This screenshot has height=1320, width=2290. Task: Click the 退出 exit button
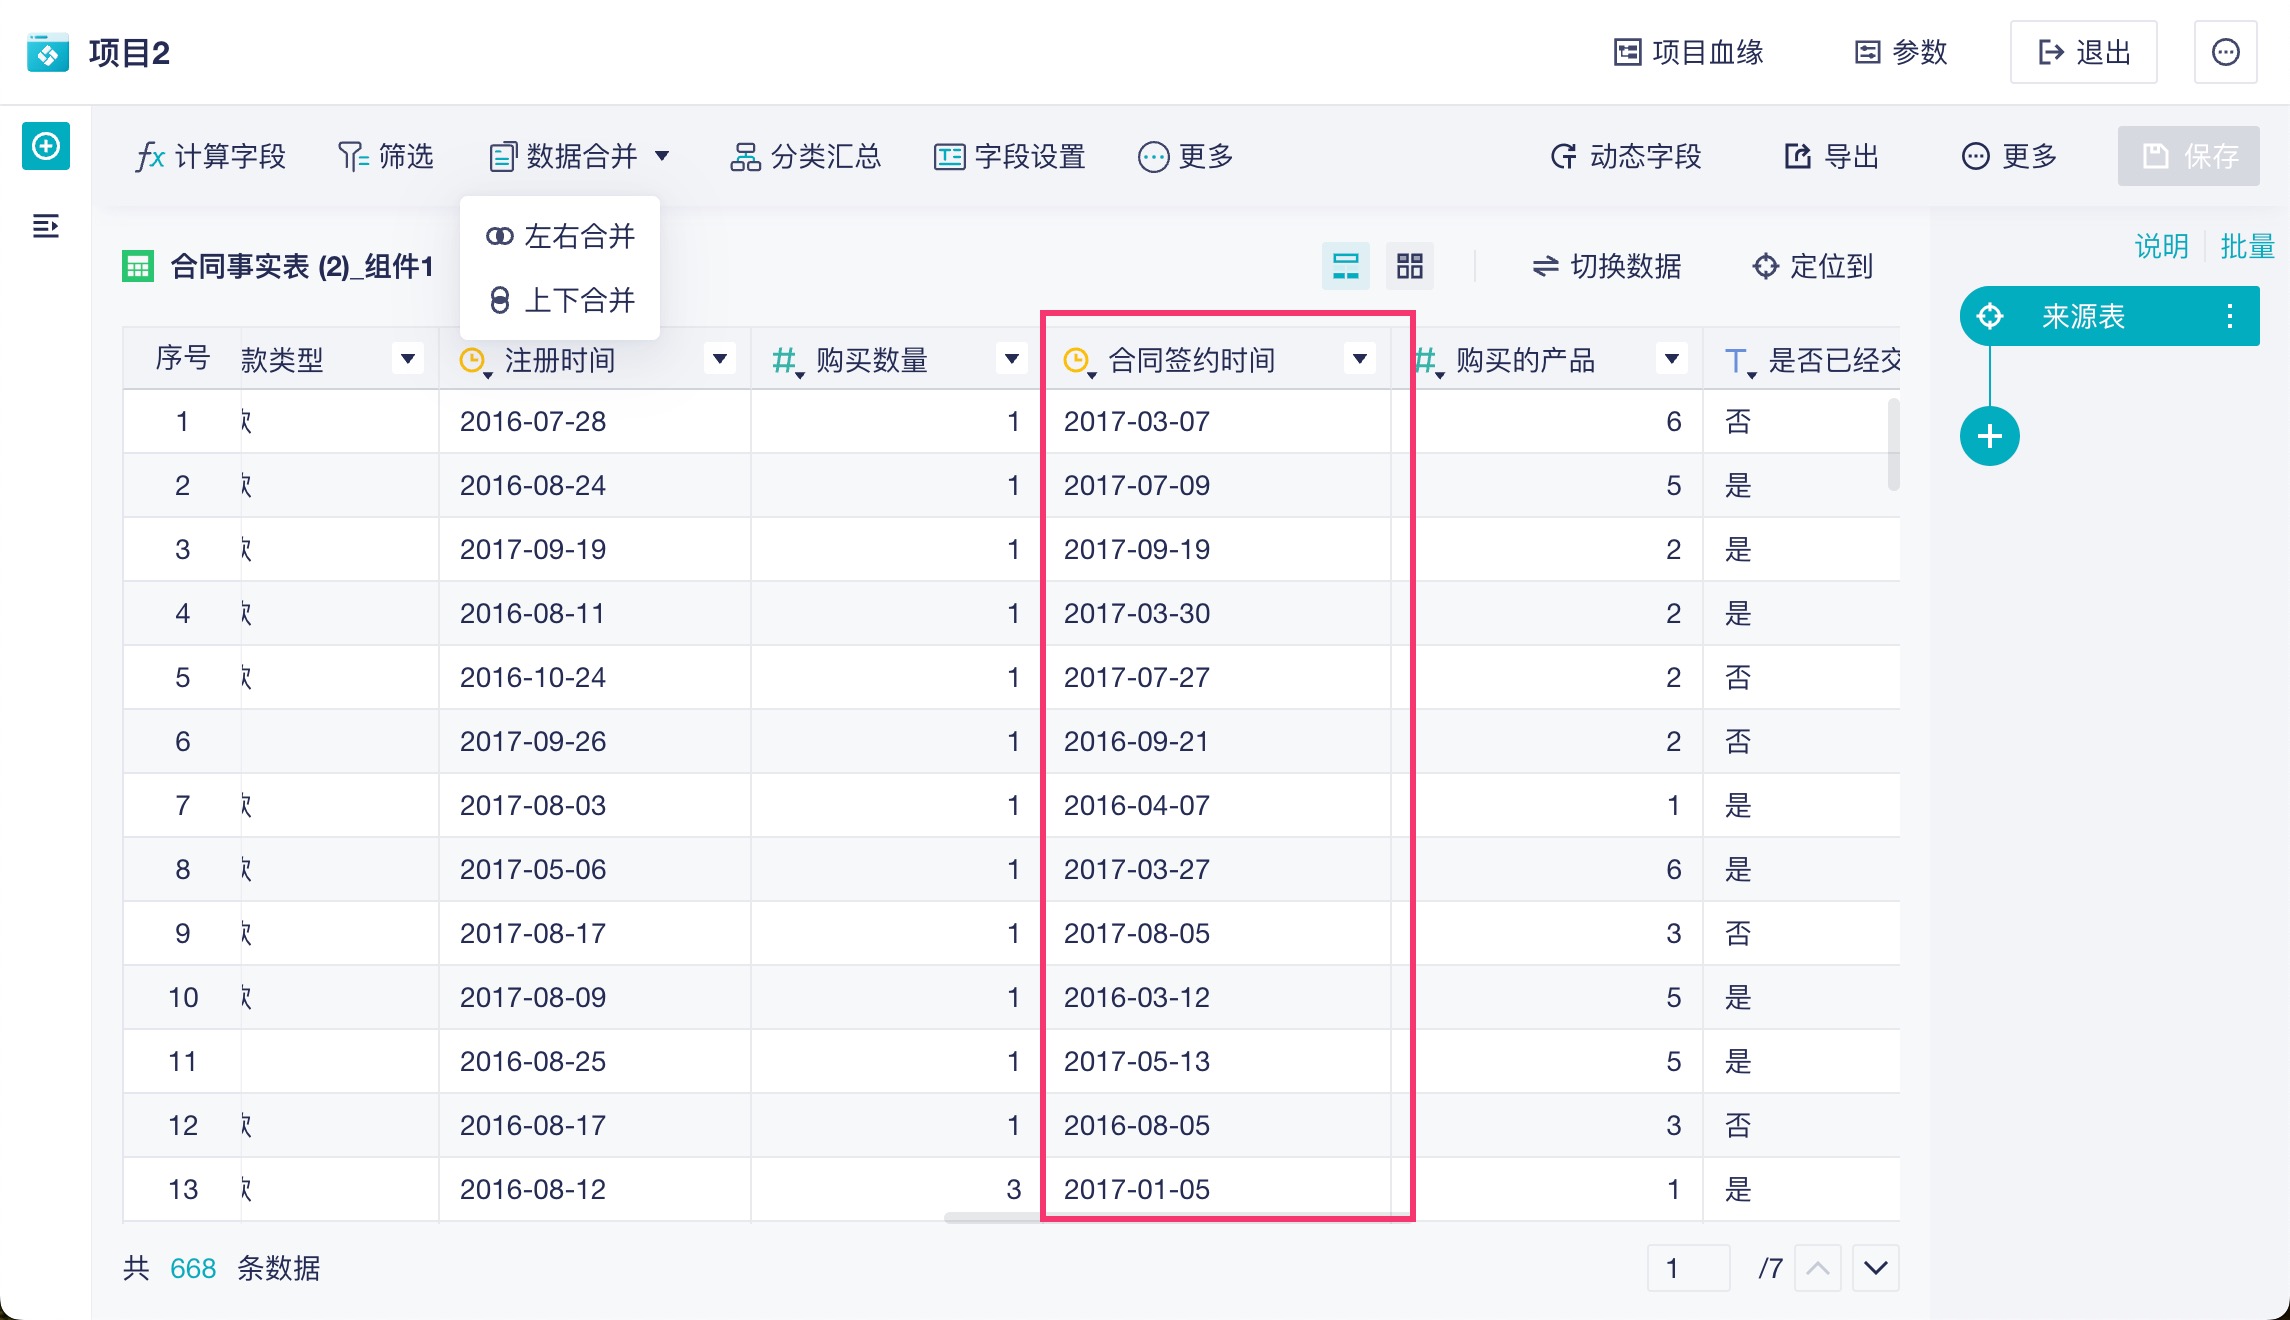(2083, 52)
